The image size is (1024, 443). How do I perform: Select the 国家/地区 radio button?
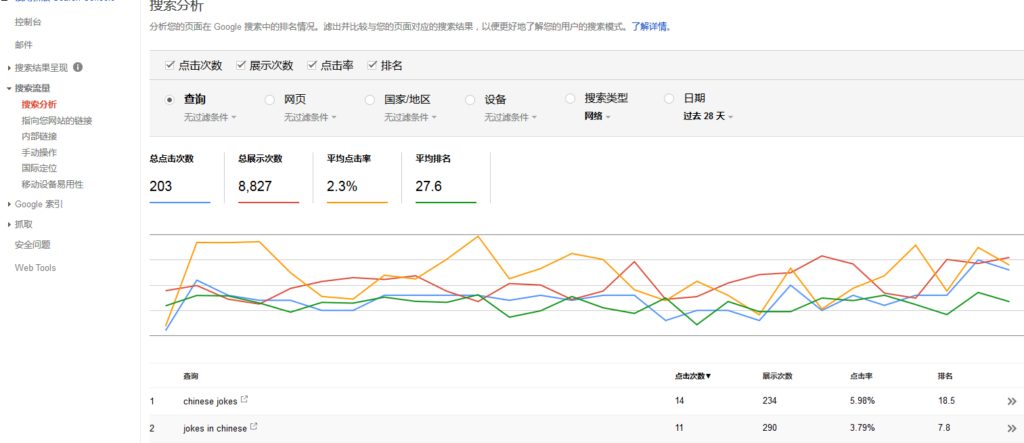pos(370,100)
